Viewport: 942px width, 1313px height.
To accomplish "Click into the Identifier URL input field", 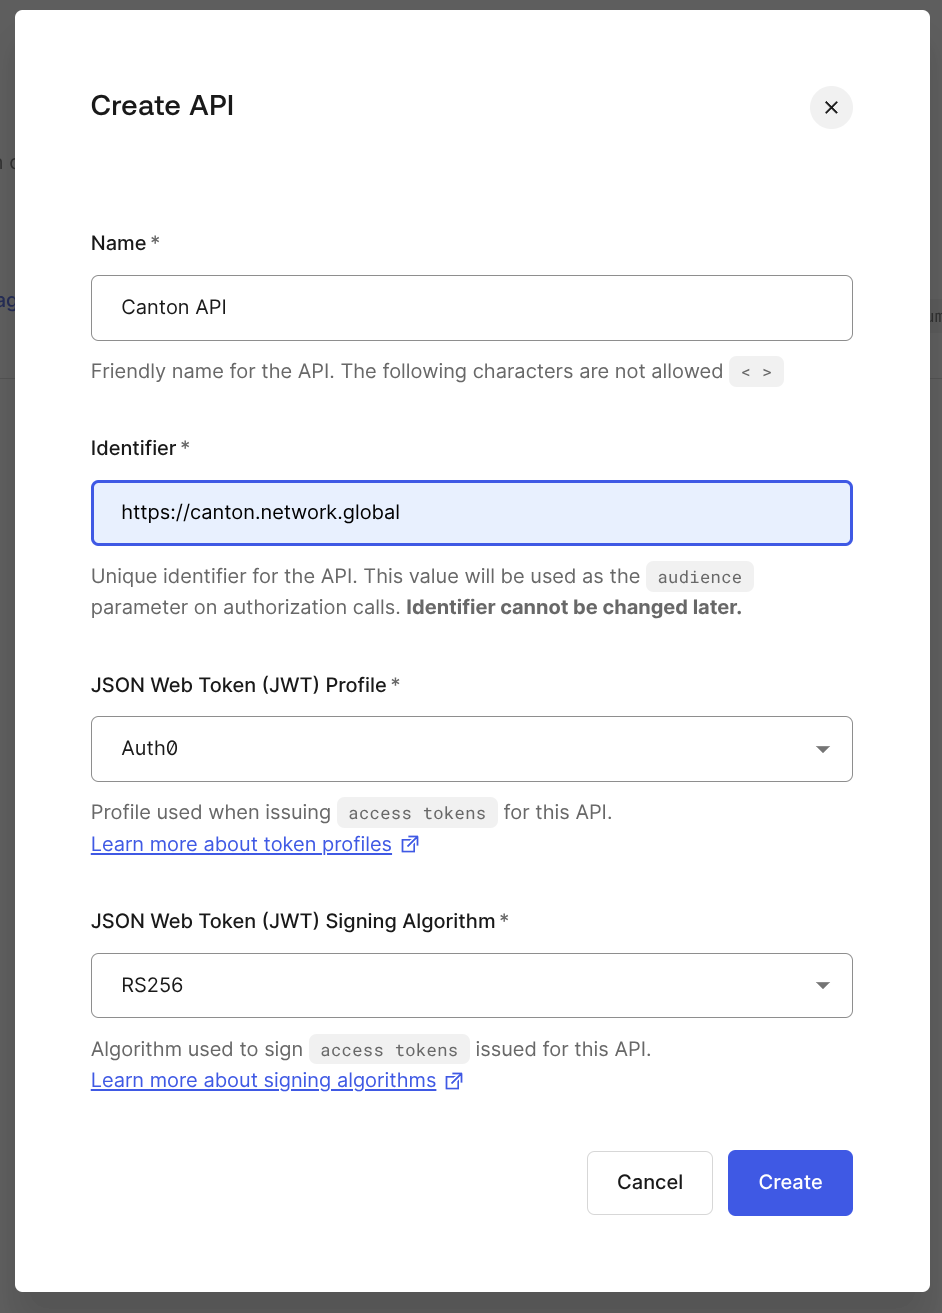I will click(x=471, y=513).
